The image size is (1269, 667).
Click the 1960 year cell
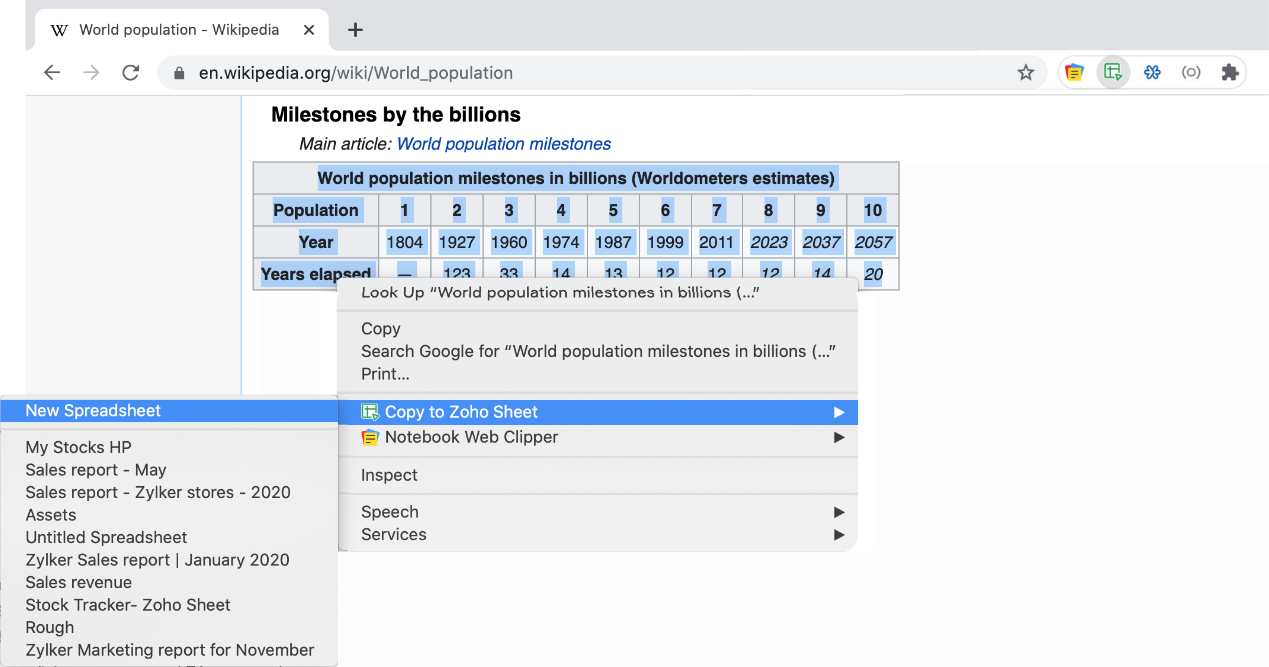point(509,242)
